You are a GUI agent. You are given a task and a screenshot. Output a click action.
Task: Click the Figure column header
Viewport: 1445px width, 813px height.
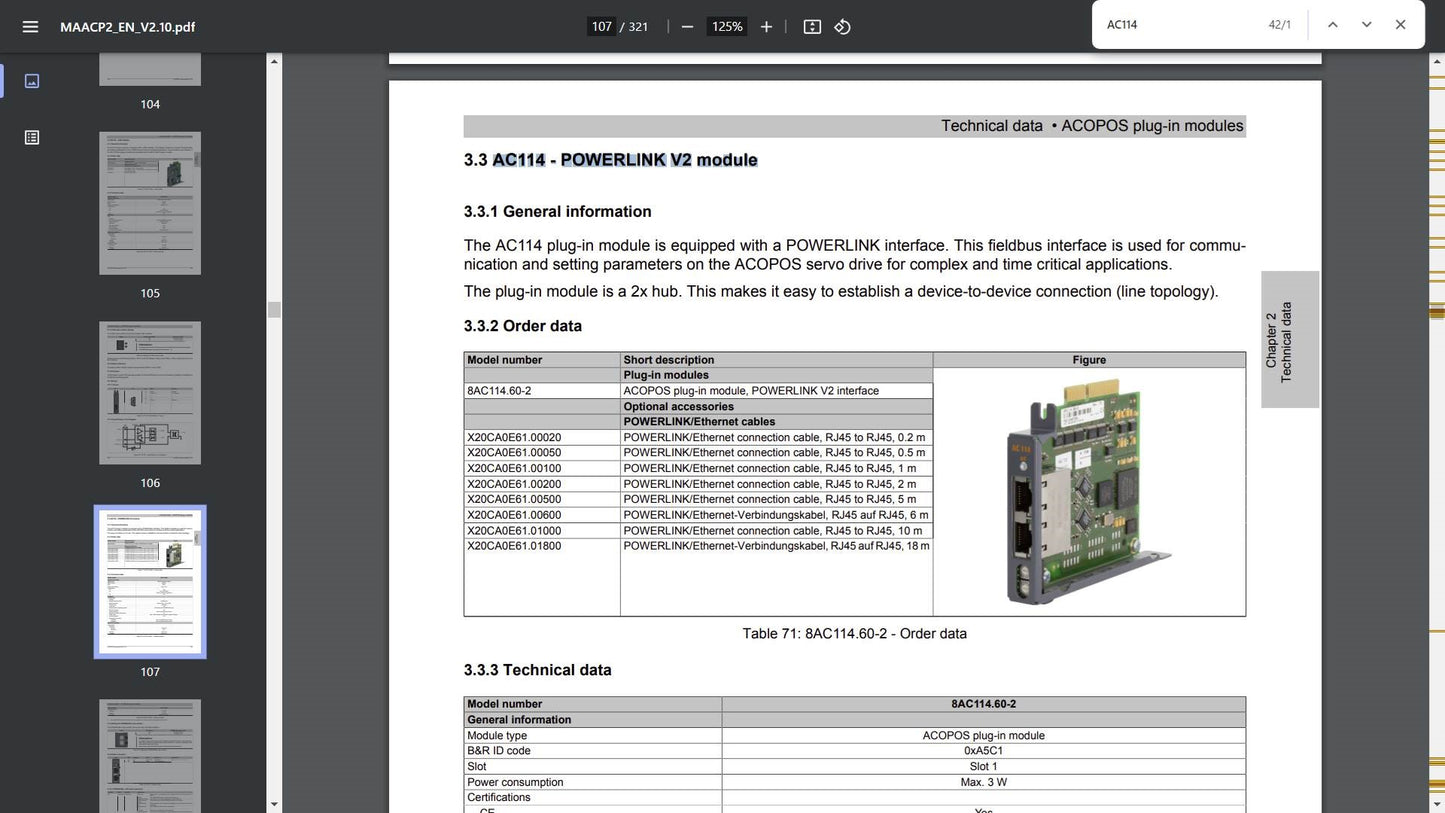(x=1089, y=360)
